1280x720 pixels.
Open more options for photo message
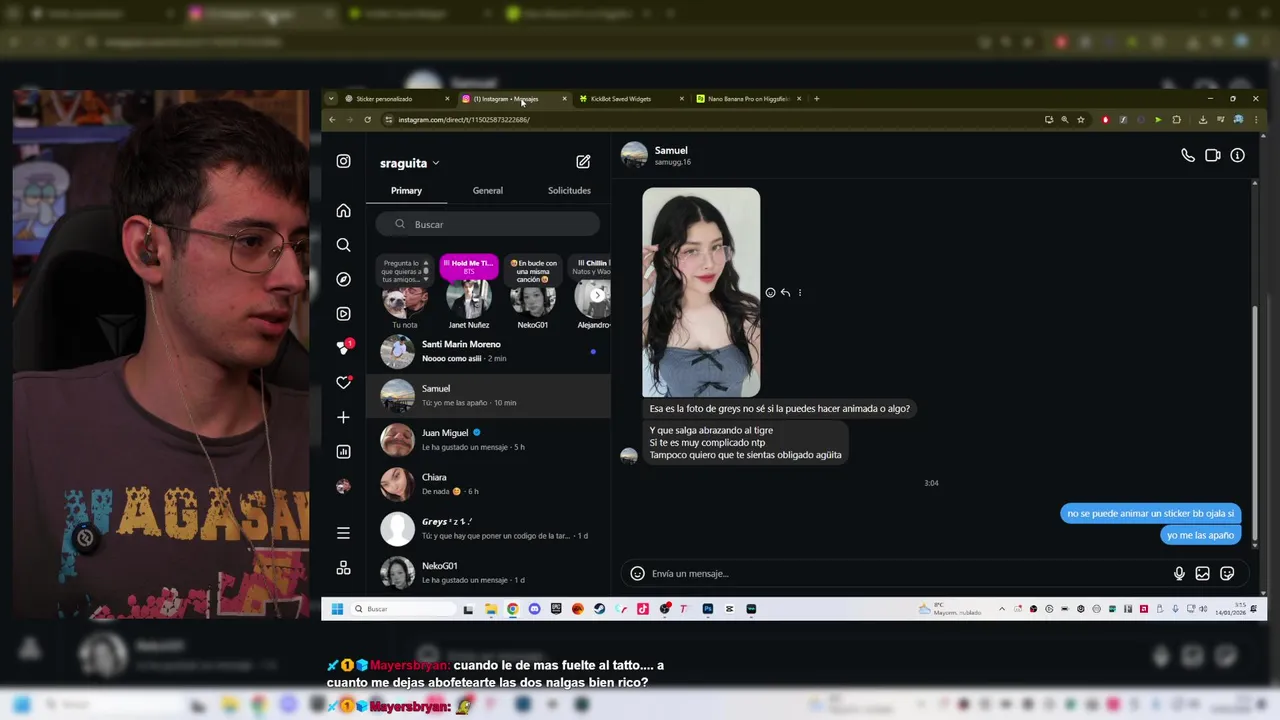tap(800, 293)
